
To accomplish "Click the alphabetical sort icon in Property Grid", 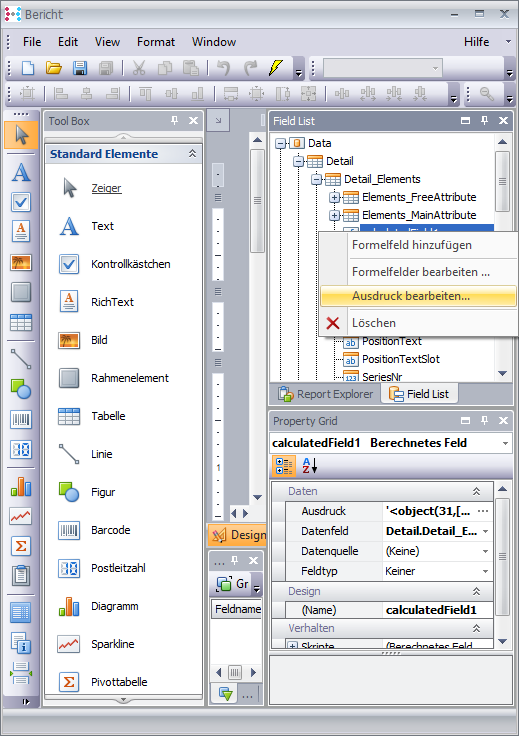I will pyautogui.click(x=310, y=466).
